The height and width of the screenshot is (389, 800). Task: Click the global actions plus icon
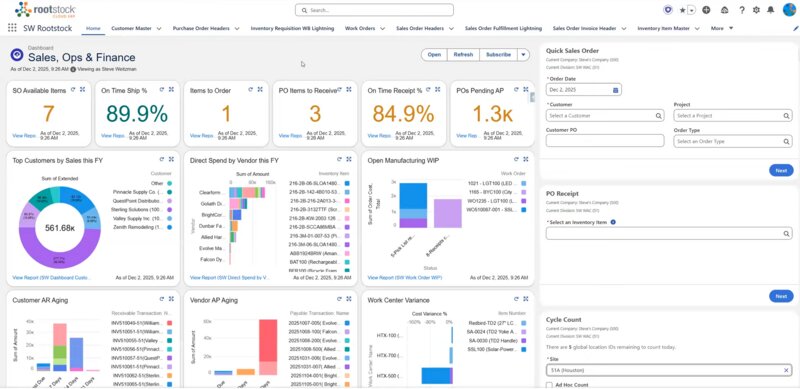click(706, 10)
